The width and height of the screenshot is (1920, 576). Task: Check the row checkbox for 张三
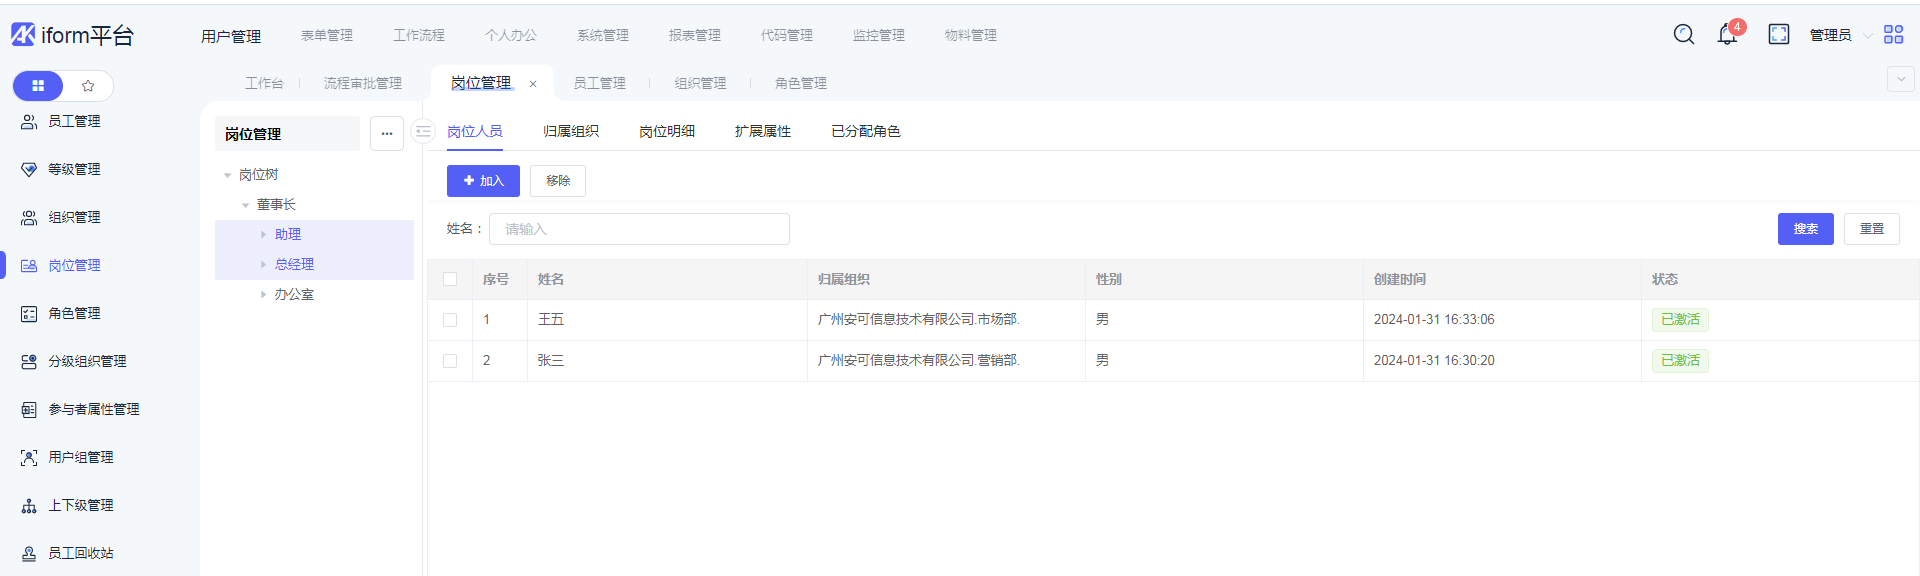click(x=450, y=361)
